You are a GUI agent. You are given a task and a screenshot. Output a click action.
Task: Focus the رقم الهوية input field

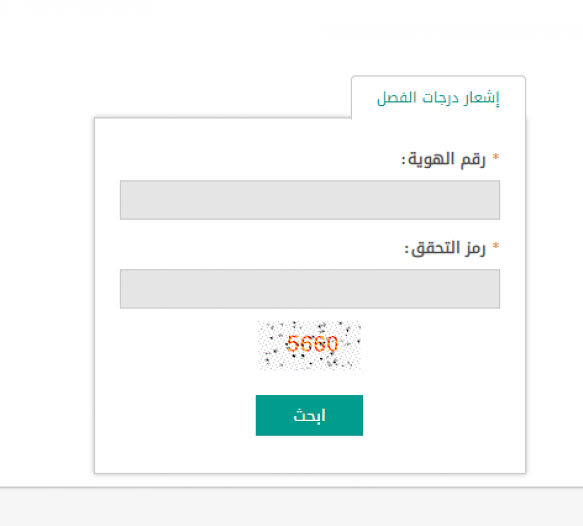[x=310, y=200]
